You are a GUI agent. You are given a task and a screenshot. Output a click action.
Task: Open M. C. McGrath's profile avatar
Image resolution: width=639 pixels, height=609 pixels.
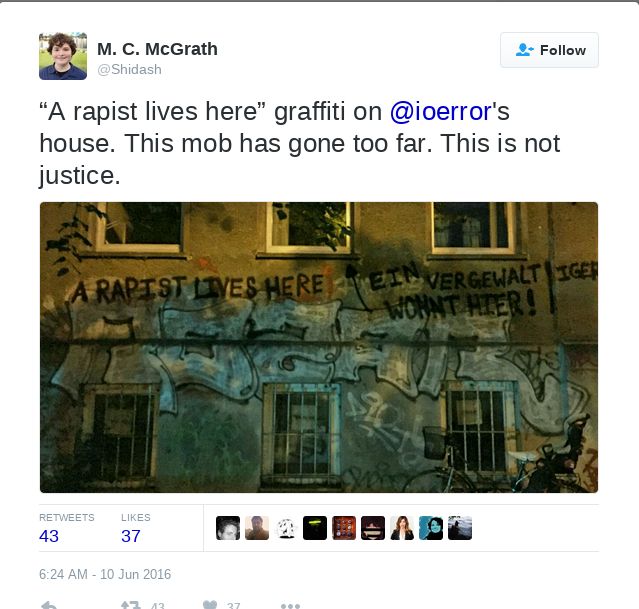[63, 56]
